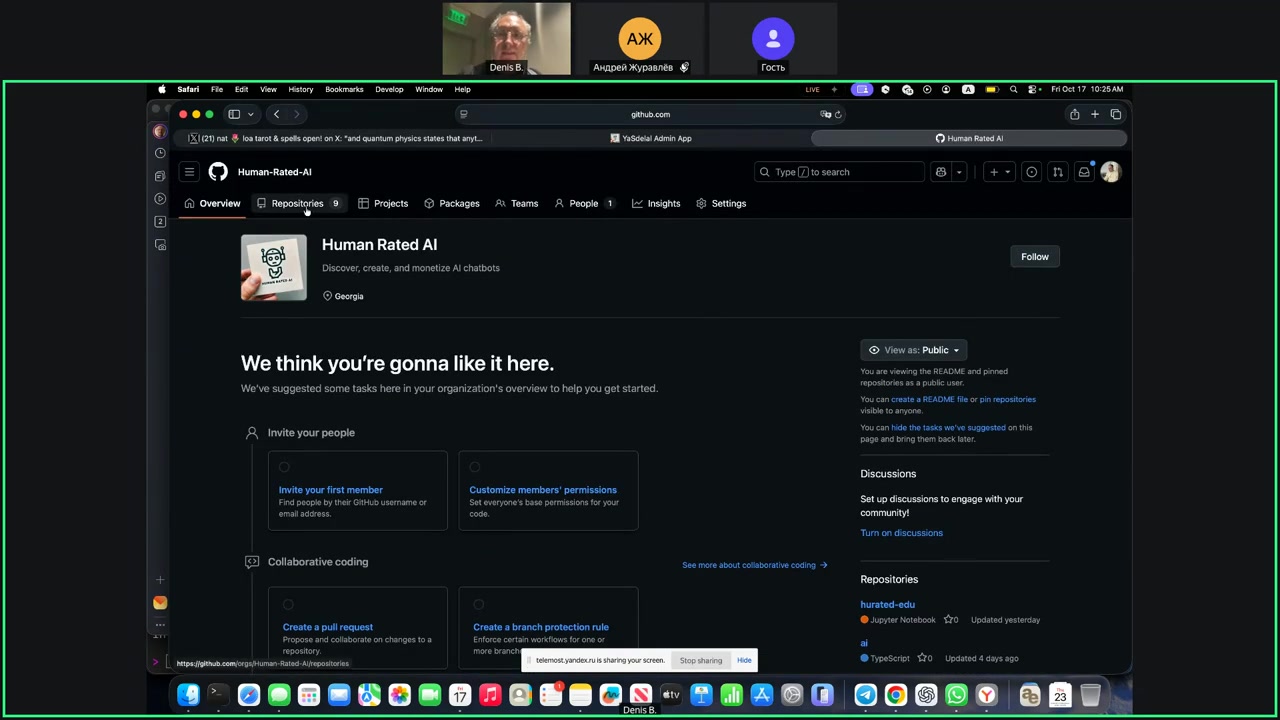Open the Bookmarks menu in the menu bar
Viewport: 1280px width, 720px height.
click(x=344, y=89)
